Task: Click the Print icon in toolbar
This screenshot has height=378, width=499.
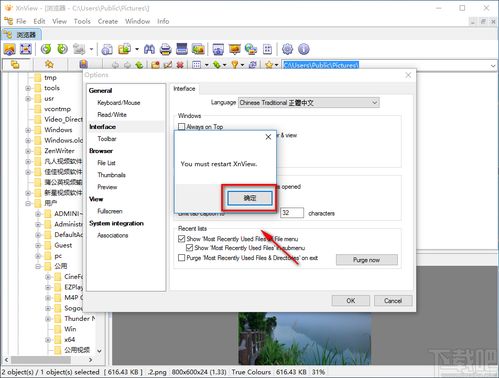Action: tap(165, 49)
